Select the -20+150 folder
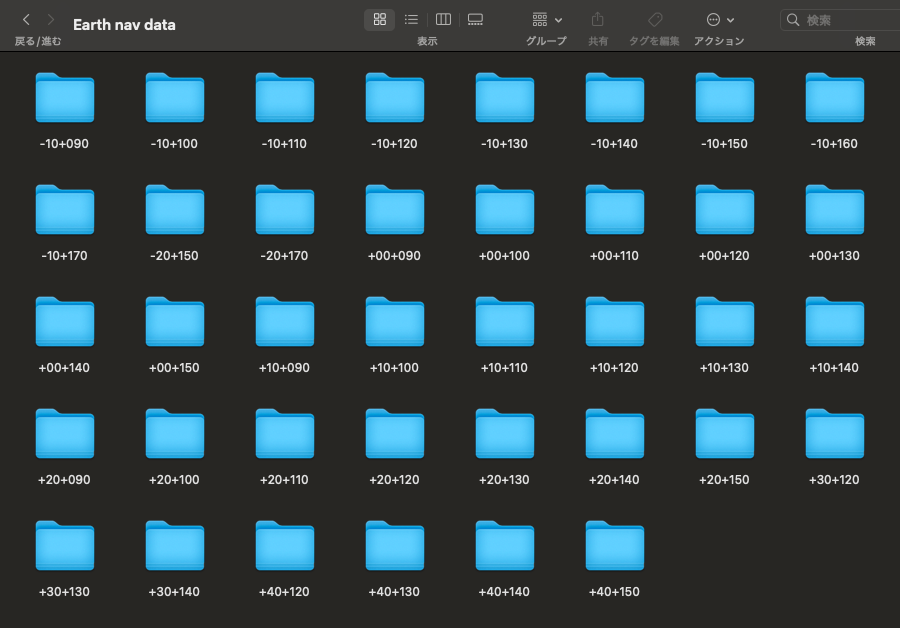The width and height of the screenshot is (900, 628). (175, 210)
